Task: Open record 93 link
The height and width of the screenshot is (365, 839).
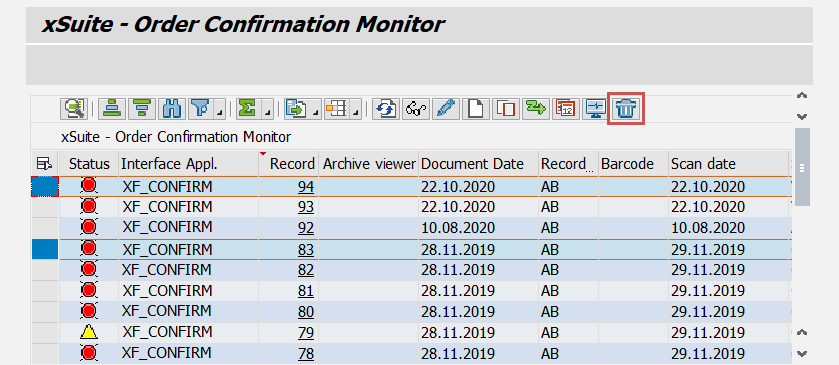Action: [x=306, y=207]
